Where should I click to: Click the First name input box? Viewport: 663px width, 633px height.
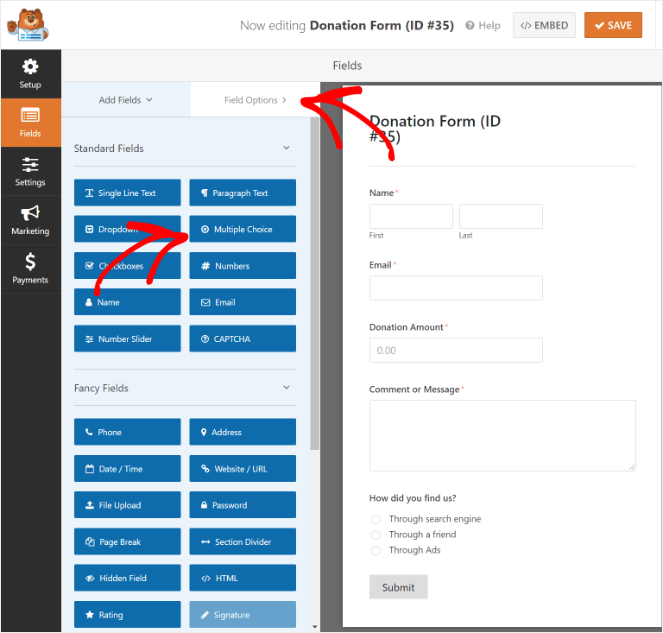pyautogui.click(x=411, y=216)
